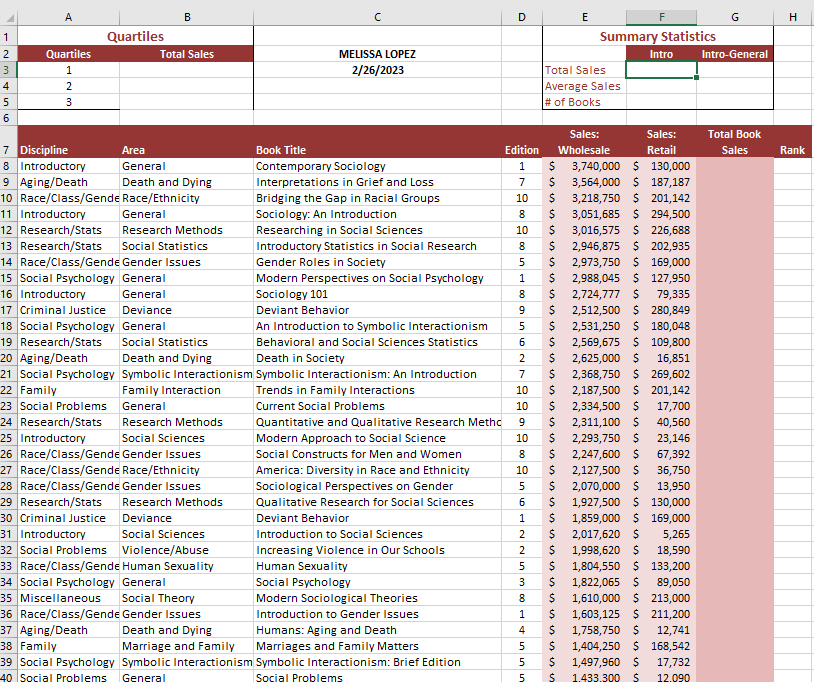Select column A header
This screenshot has height=682, width=814.
[69, 17]
